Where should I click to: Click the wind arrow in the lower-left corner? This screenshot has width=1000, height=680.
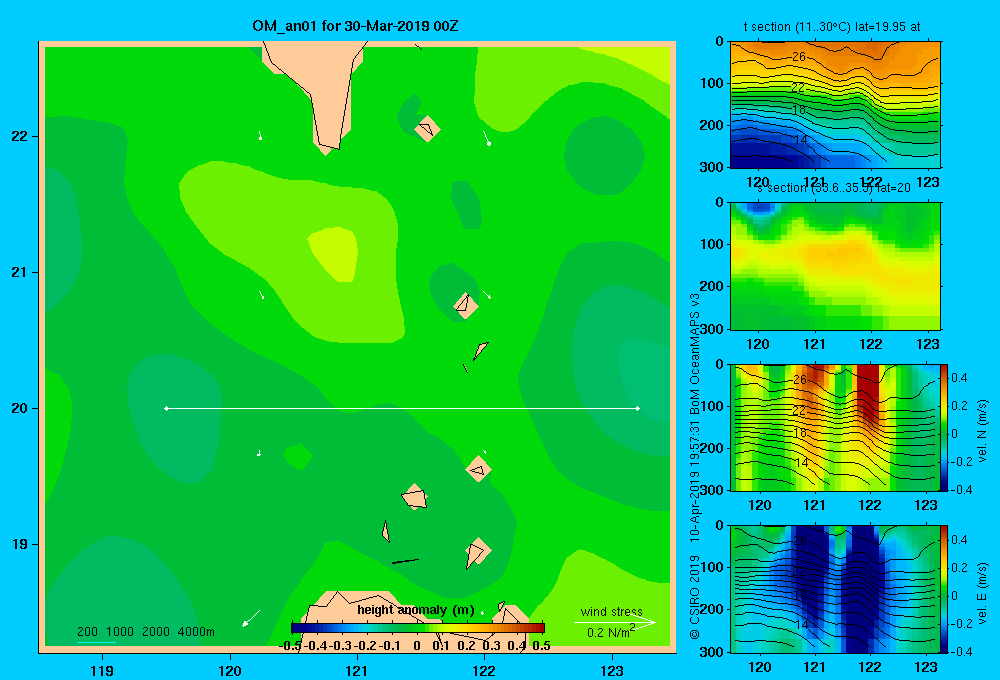pos(251,618)
